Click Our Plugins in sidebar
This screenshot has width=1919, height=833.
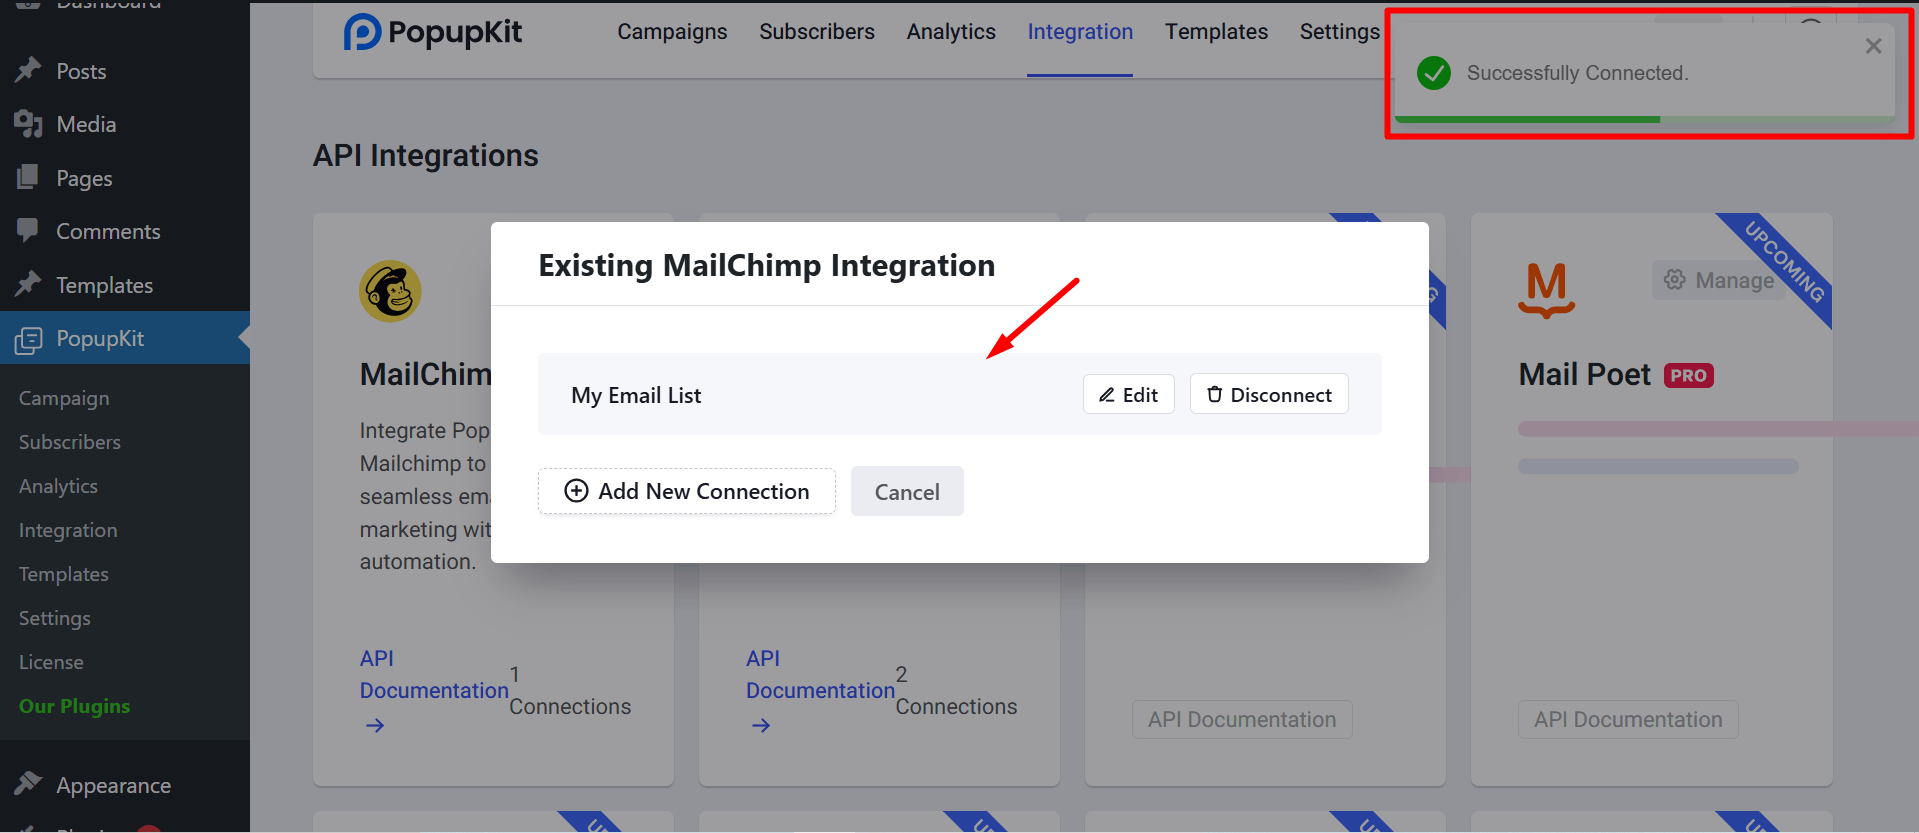pyautogui.click(x=74, y=706)
